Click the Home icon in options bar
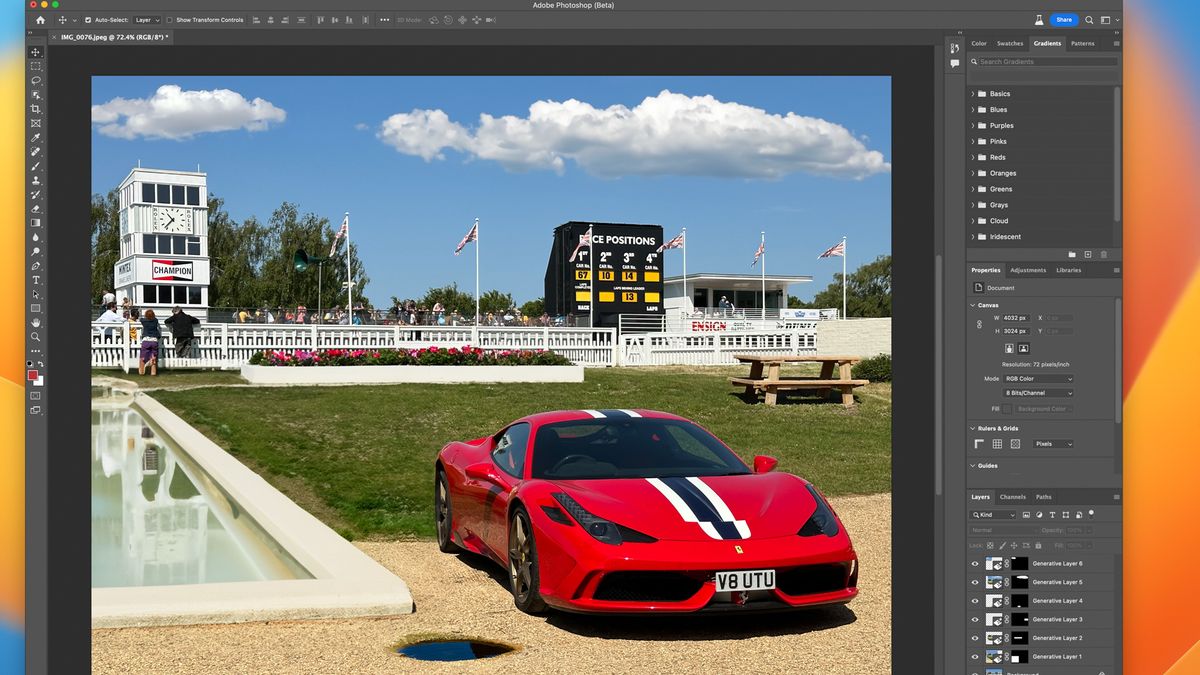Image resolution: width=1200 pixels, height=675 pixels. pyautogui.click(x=41, y=20)
